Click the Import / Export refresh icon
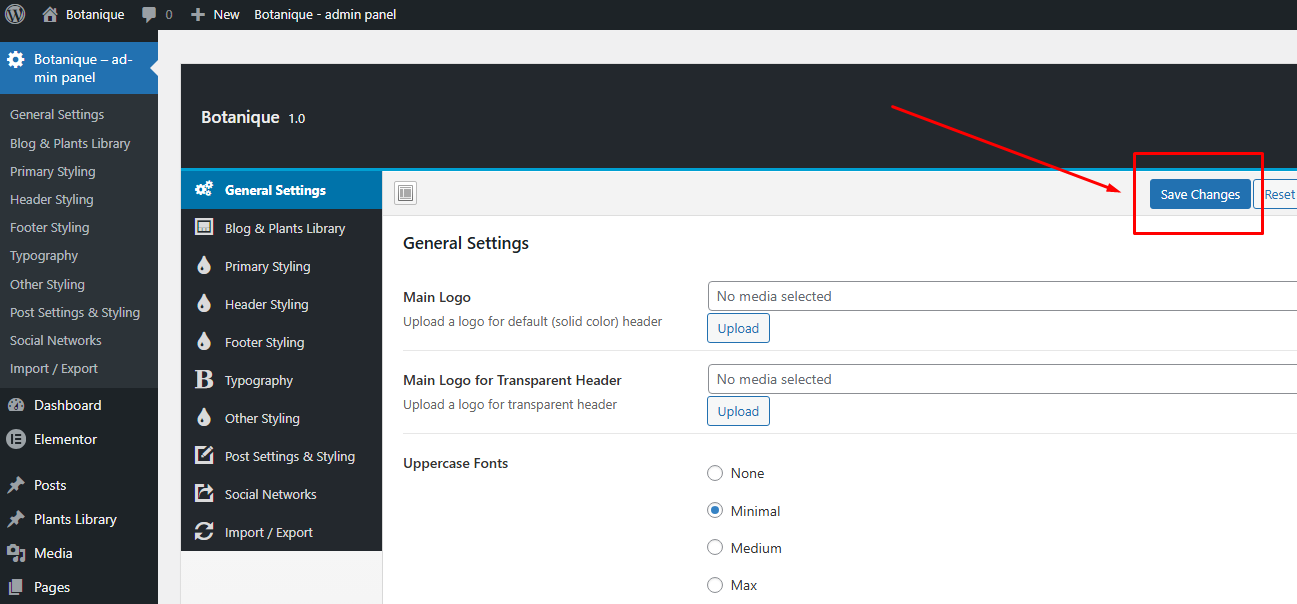1297x604 pixels. tap(204, 532)
